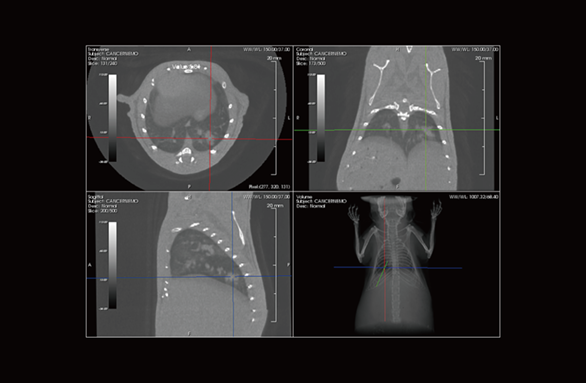Click the Coronal view grayscale color bar
The height and width of the screenshot is (383, 586).
(x=321, y=118)
